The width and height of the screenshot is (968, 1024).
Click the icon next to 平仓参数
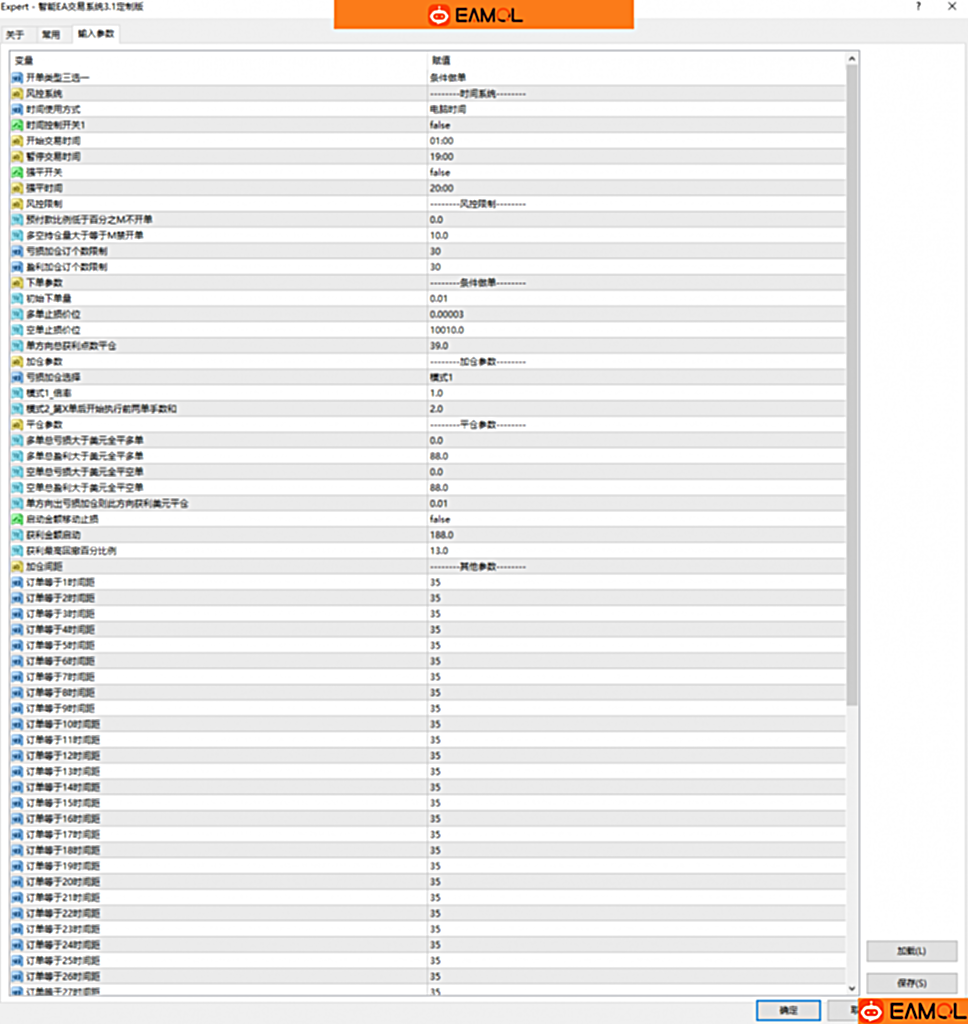click(17, 424)
